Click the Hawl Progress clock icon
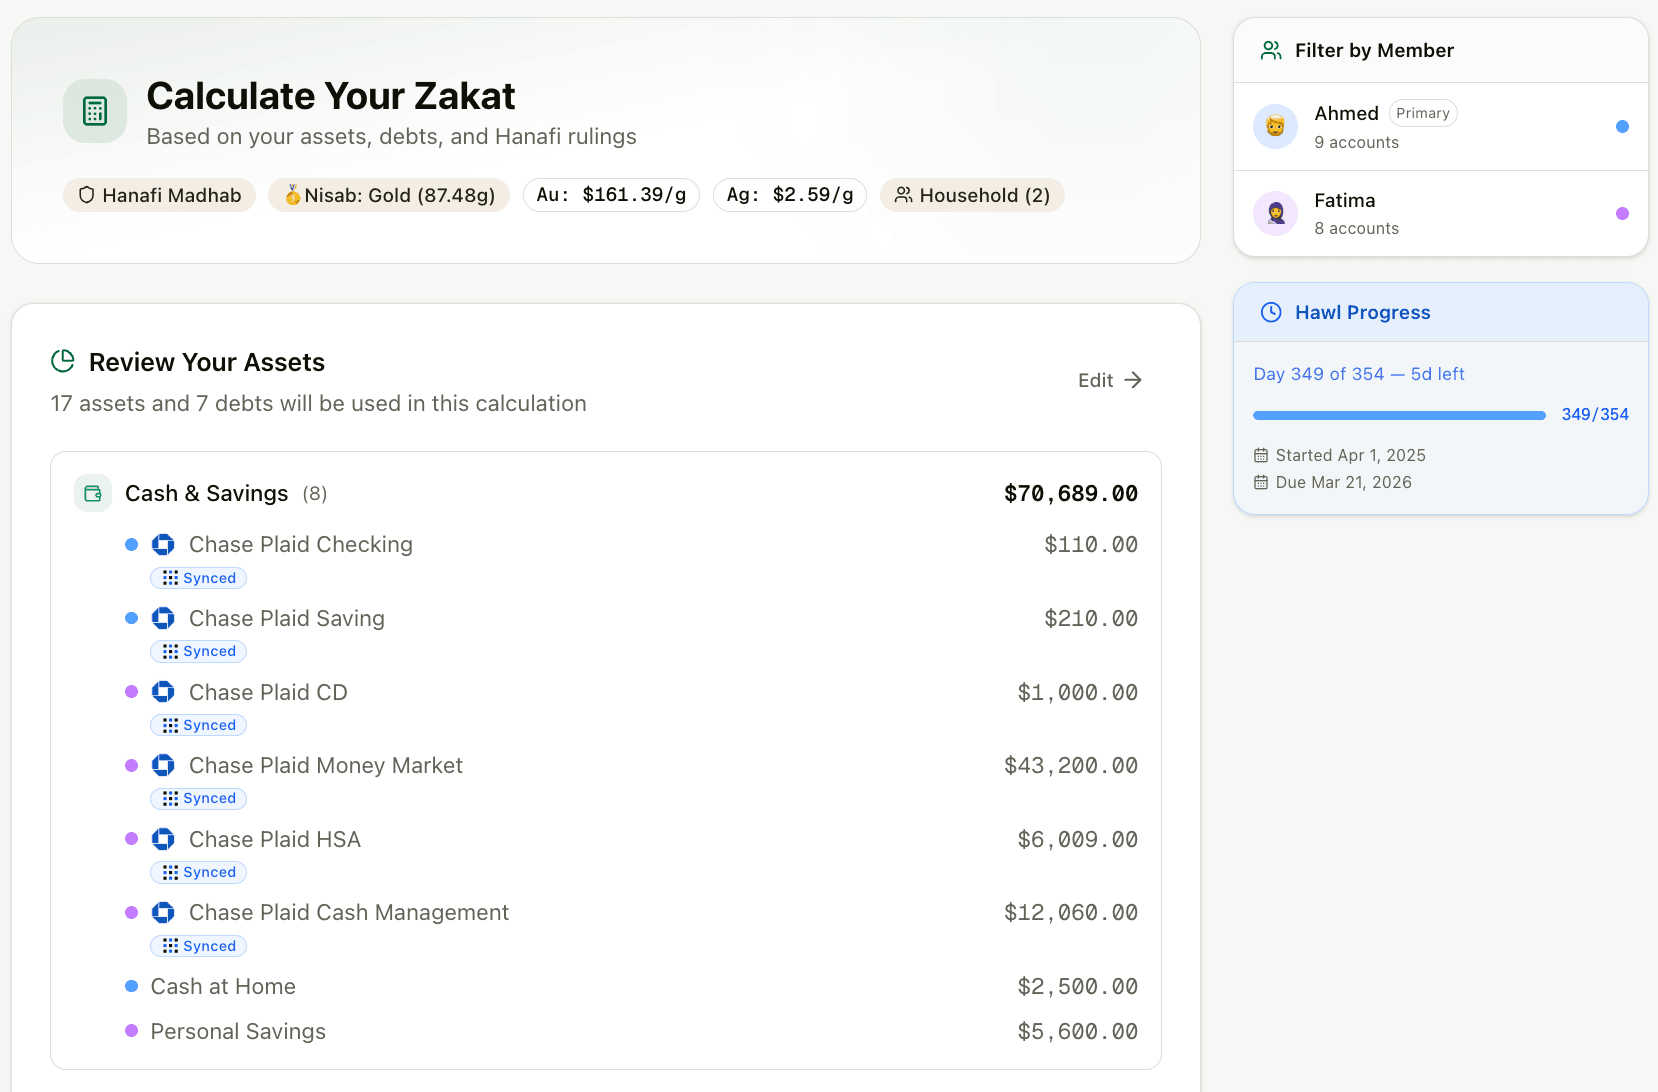This screenshot has height=1092, width=1658. 1271,312
